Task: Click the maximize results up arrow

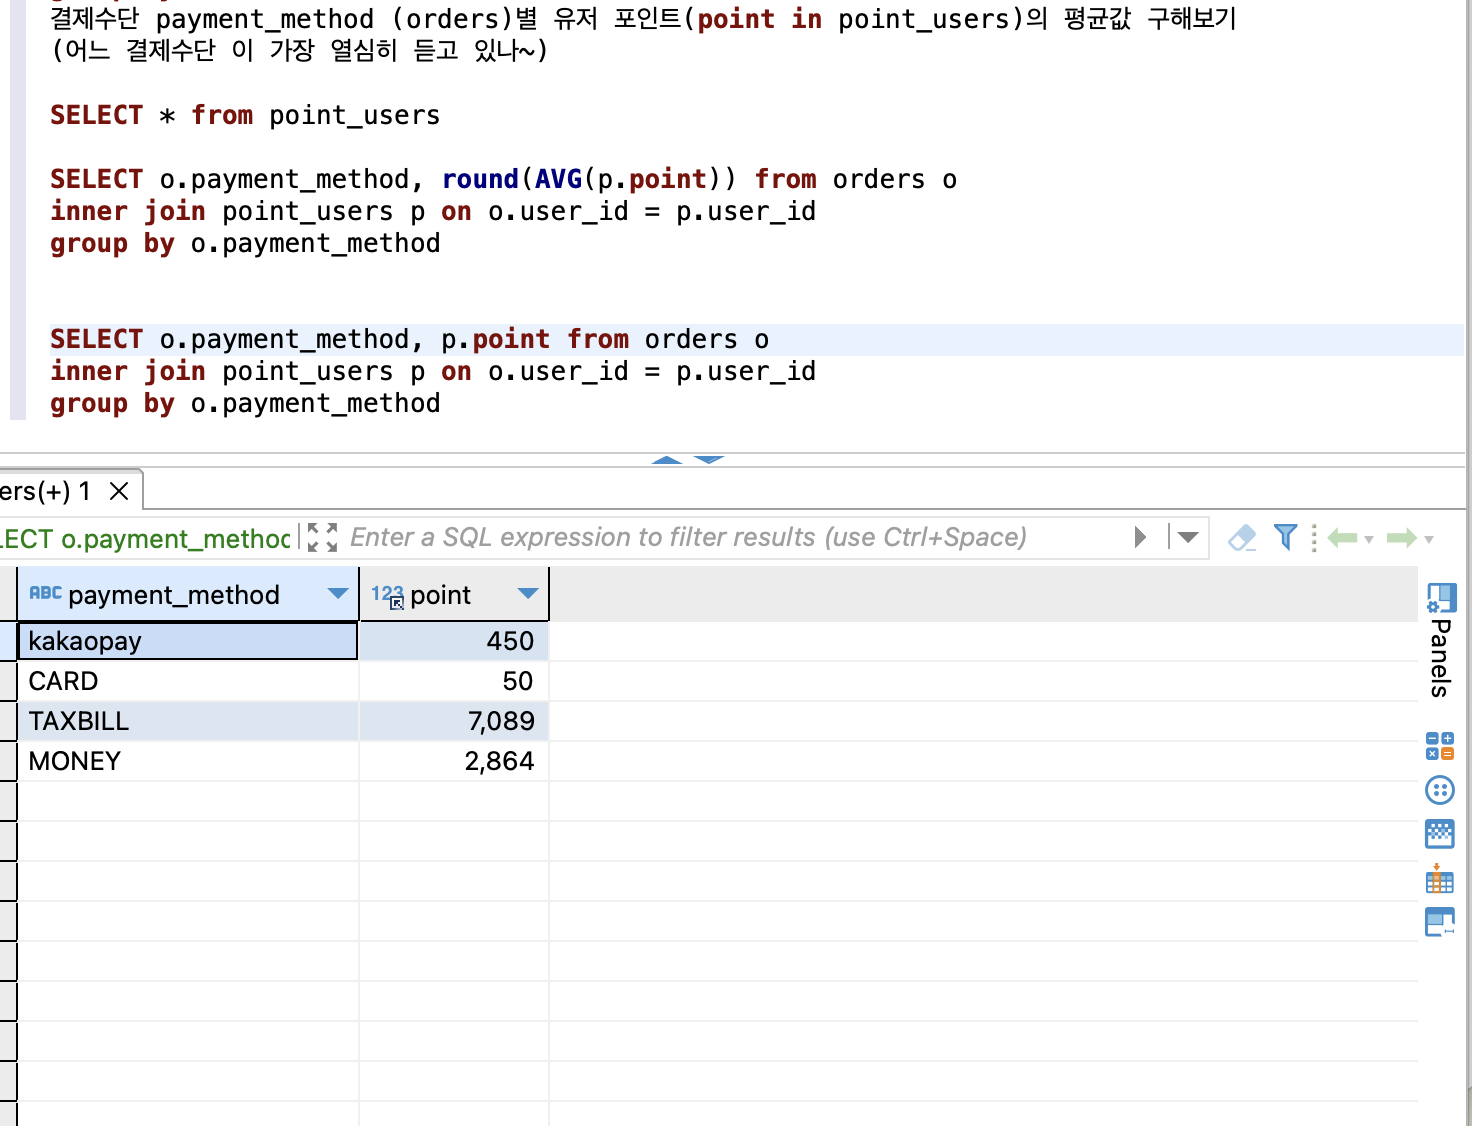Action: pyautogui.click(x=666, y=460)
